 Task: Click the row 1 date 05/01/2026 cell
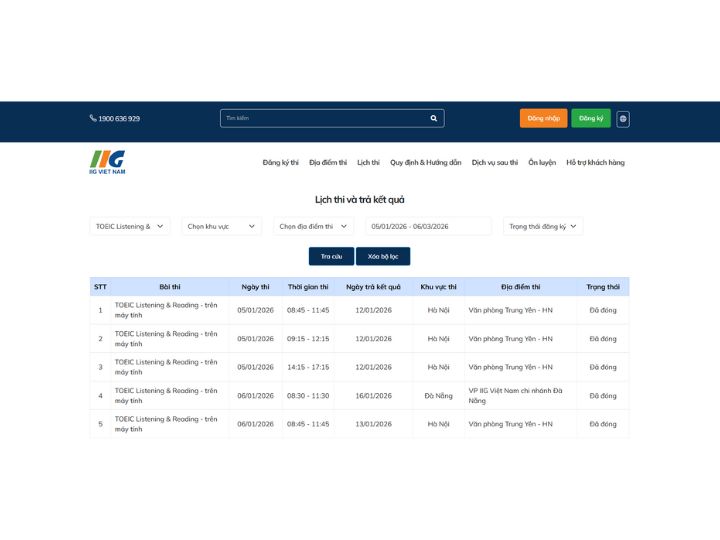255,310
